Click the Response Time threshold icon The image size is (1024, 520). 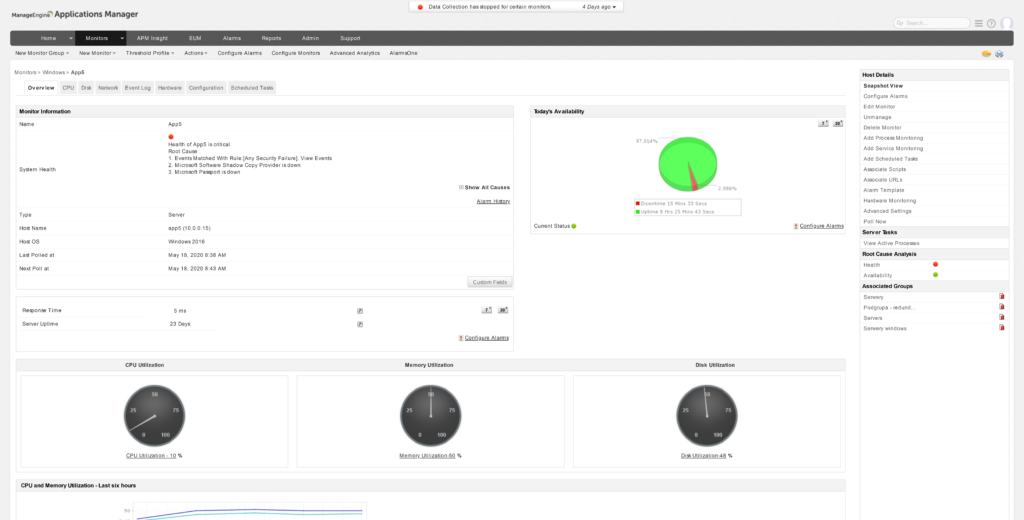[360, 311]
